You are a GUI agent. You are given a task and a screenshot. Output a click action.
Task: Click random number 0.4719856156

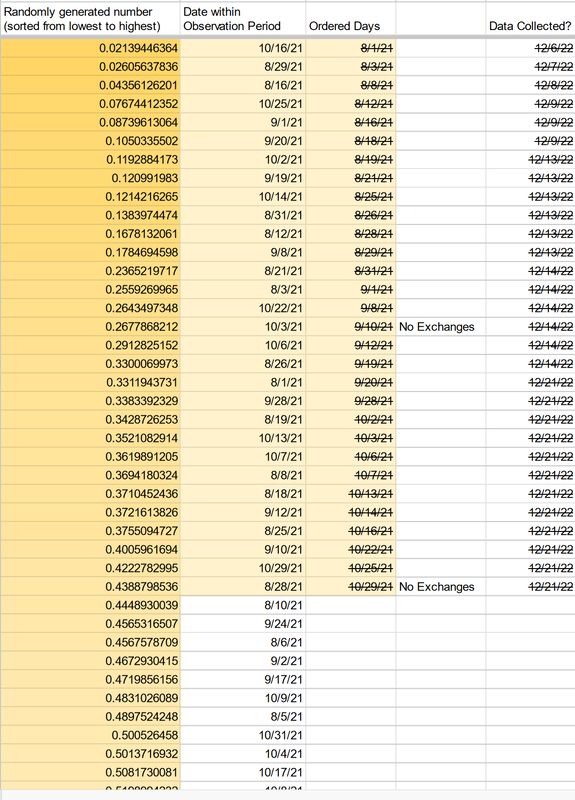click(x=90, y=680)
